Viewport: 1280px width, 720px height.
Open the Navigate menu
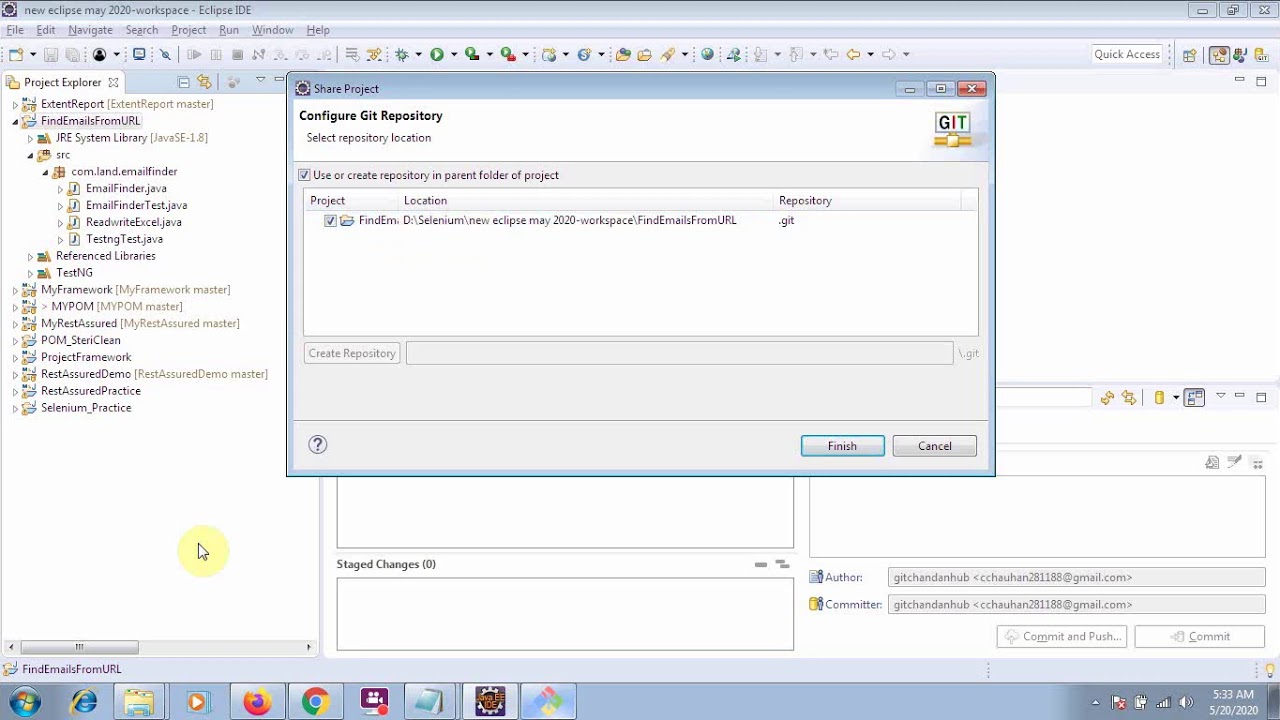click(90, 30)
